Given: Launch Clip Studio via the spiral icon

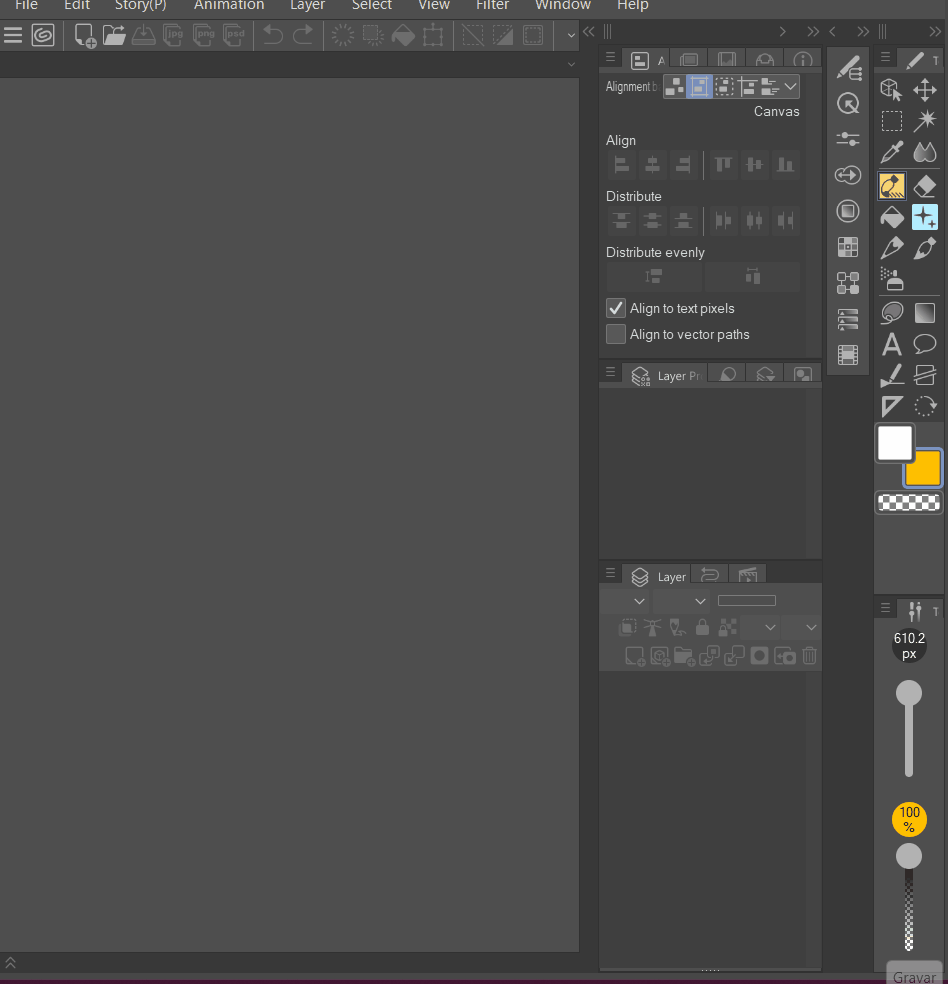Looking at the screenshot, I should click(x=43, y=36).
